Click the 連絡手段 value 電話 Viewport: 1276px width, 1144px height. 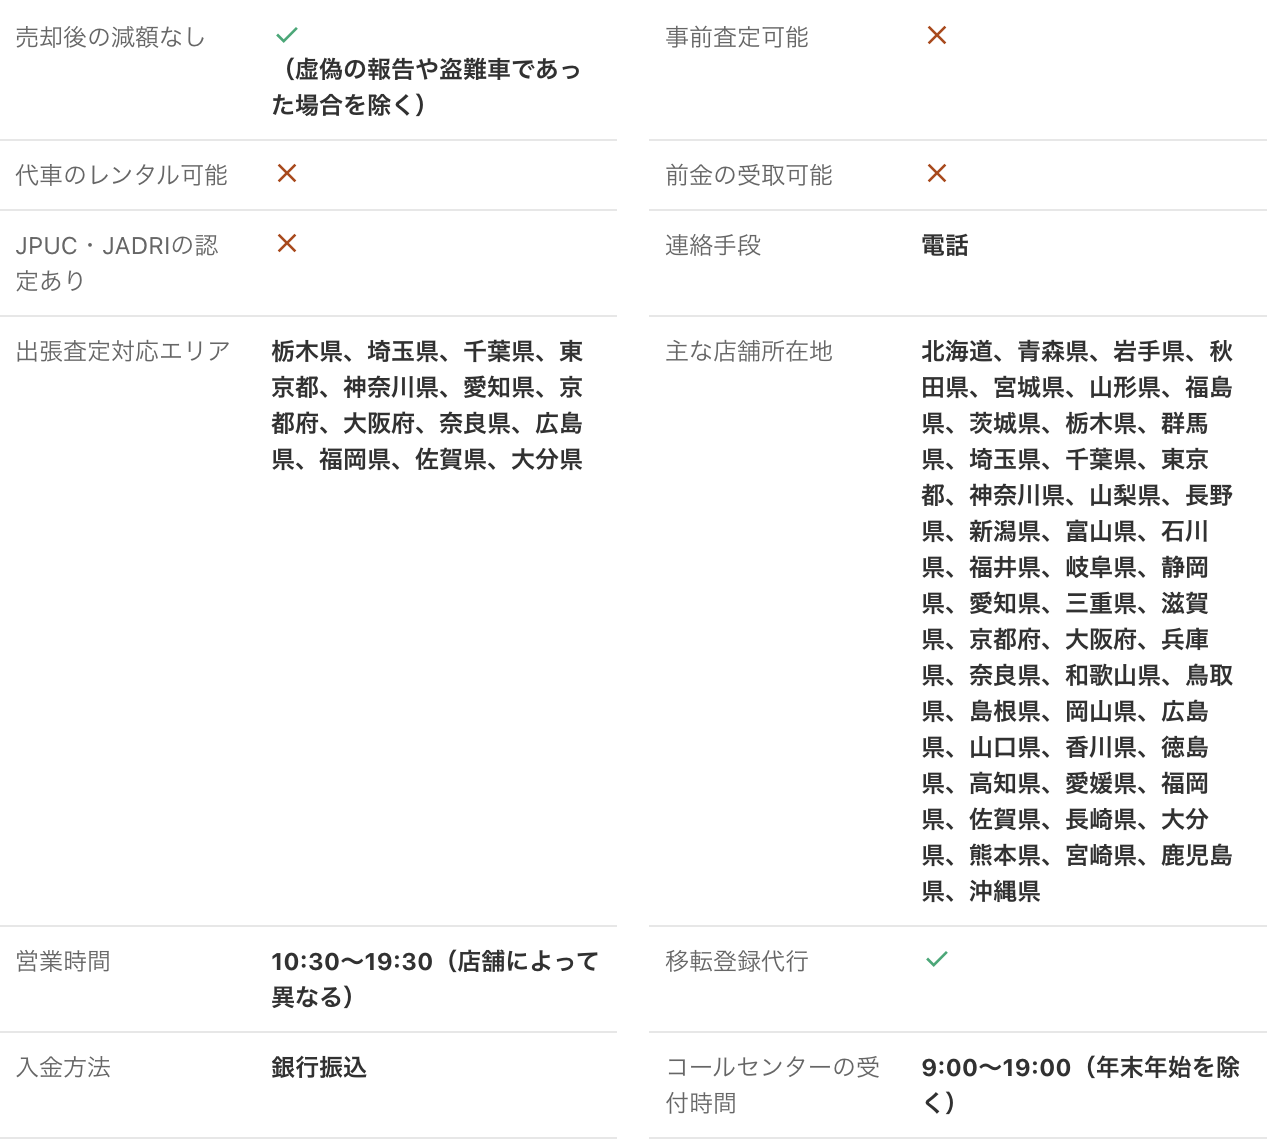945,246
